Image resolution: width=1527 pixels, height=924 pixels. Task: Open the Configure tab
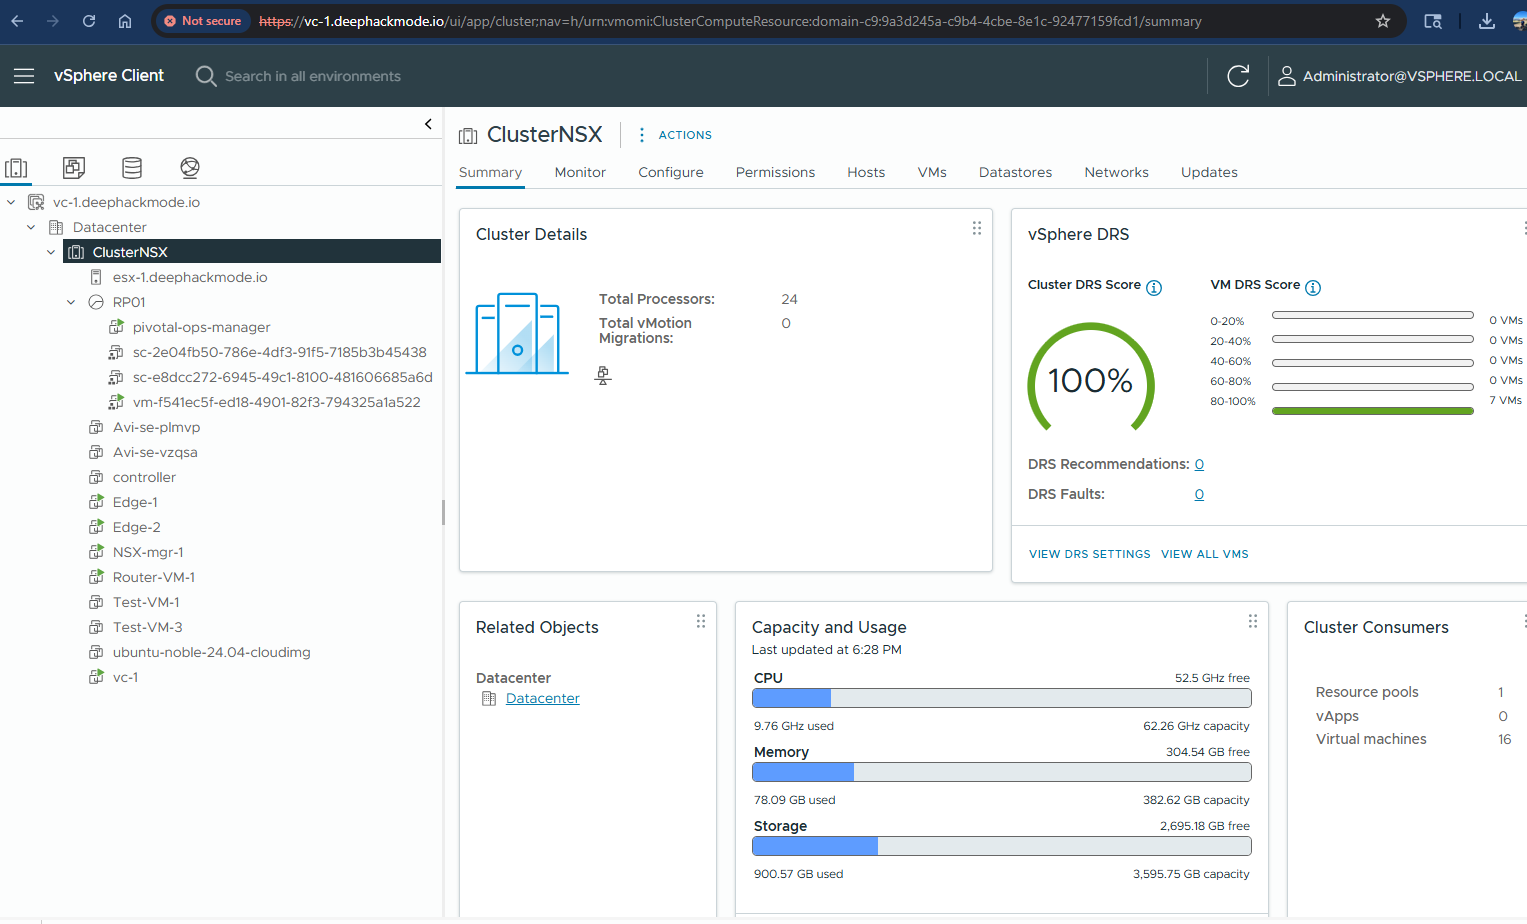pos(671,172)
